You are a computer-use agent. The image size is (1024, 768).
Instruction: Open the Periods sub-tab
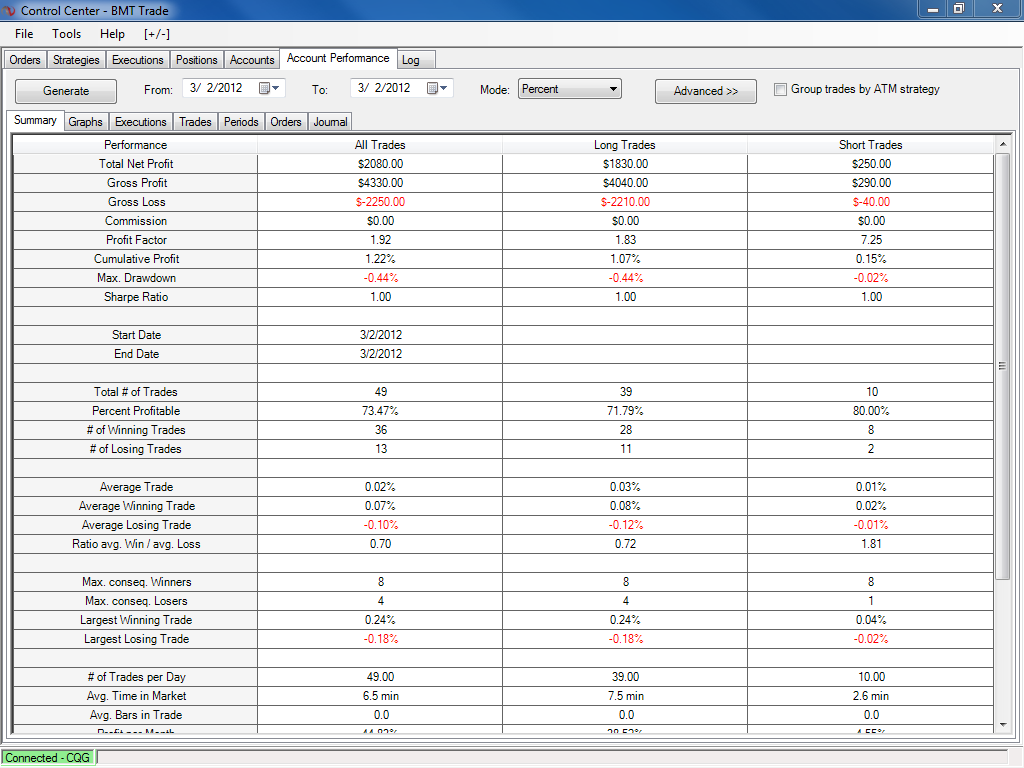[x=241, y=122]
